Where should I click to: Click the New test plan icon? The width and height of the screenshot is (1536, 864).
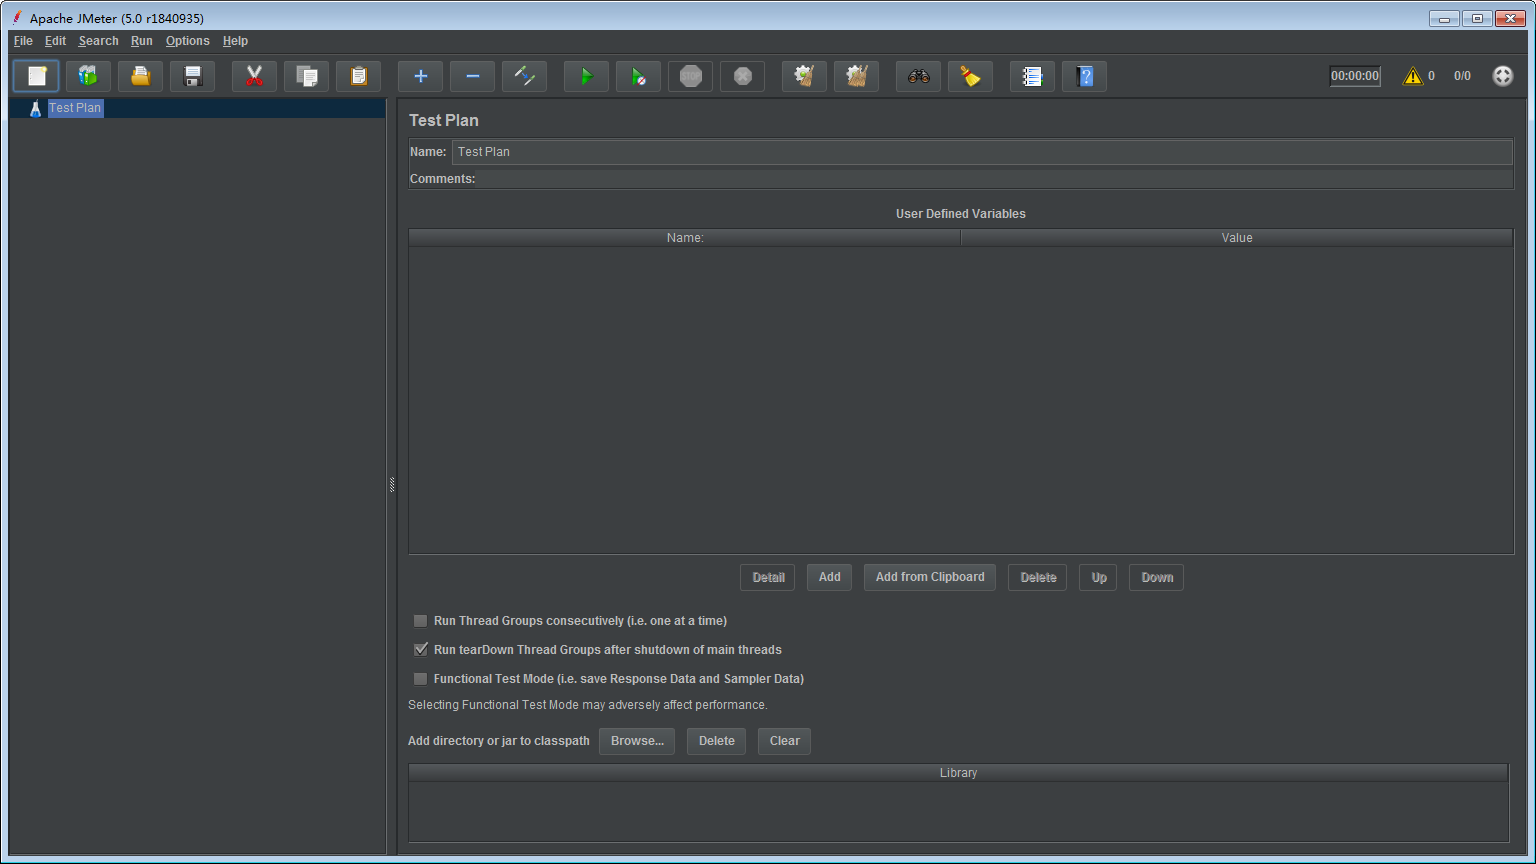(x=36, y=76)
